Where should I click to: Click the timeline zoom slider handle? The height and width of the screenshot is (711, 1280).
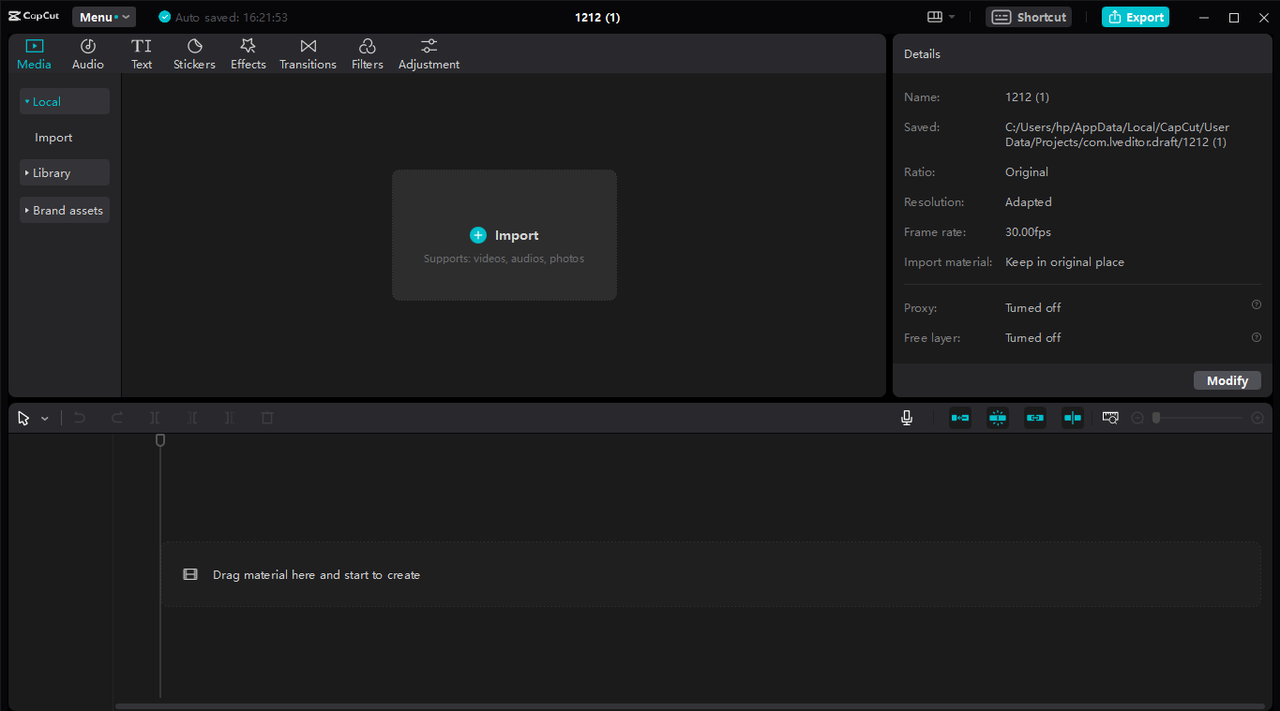coord(1156,418)
